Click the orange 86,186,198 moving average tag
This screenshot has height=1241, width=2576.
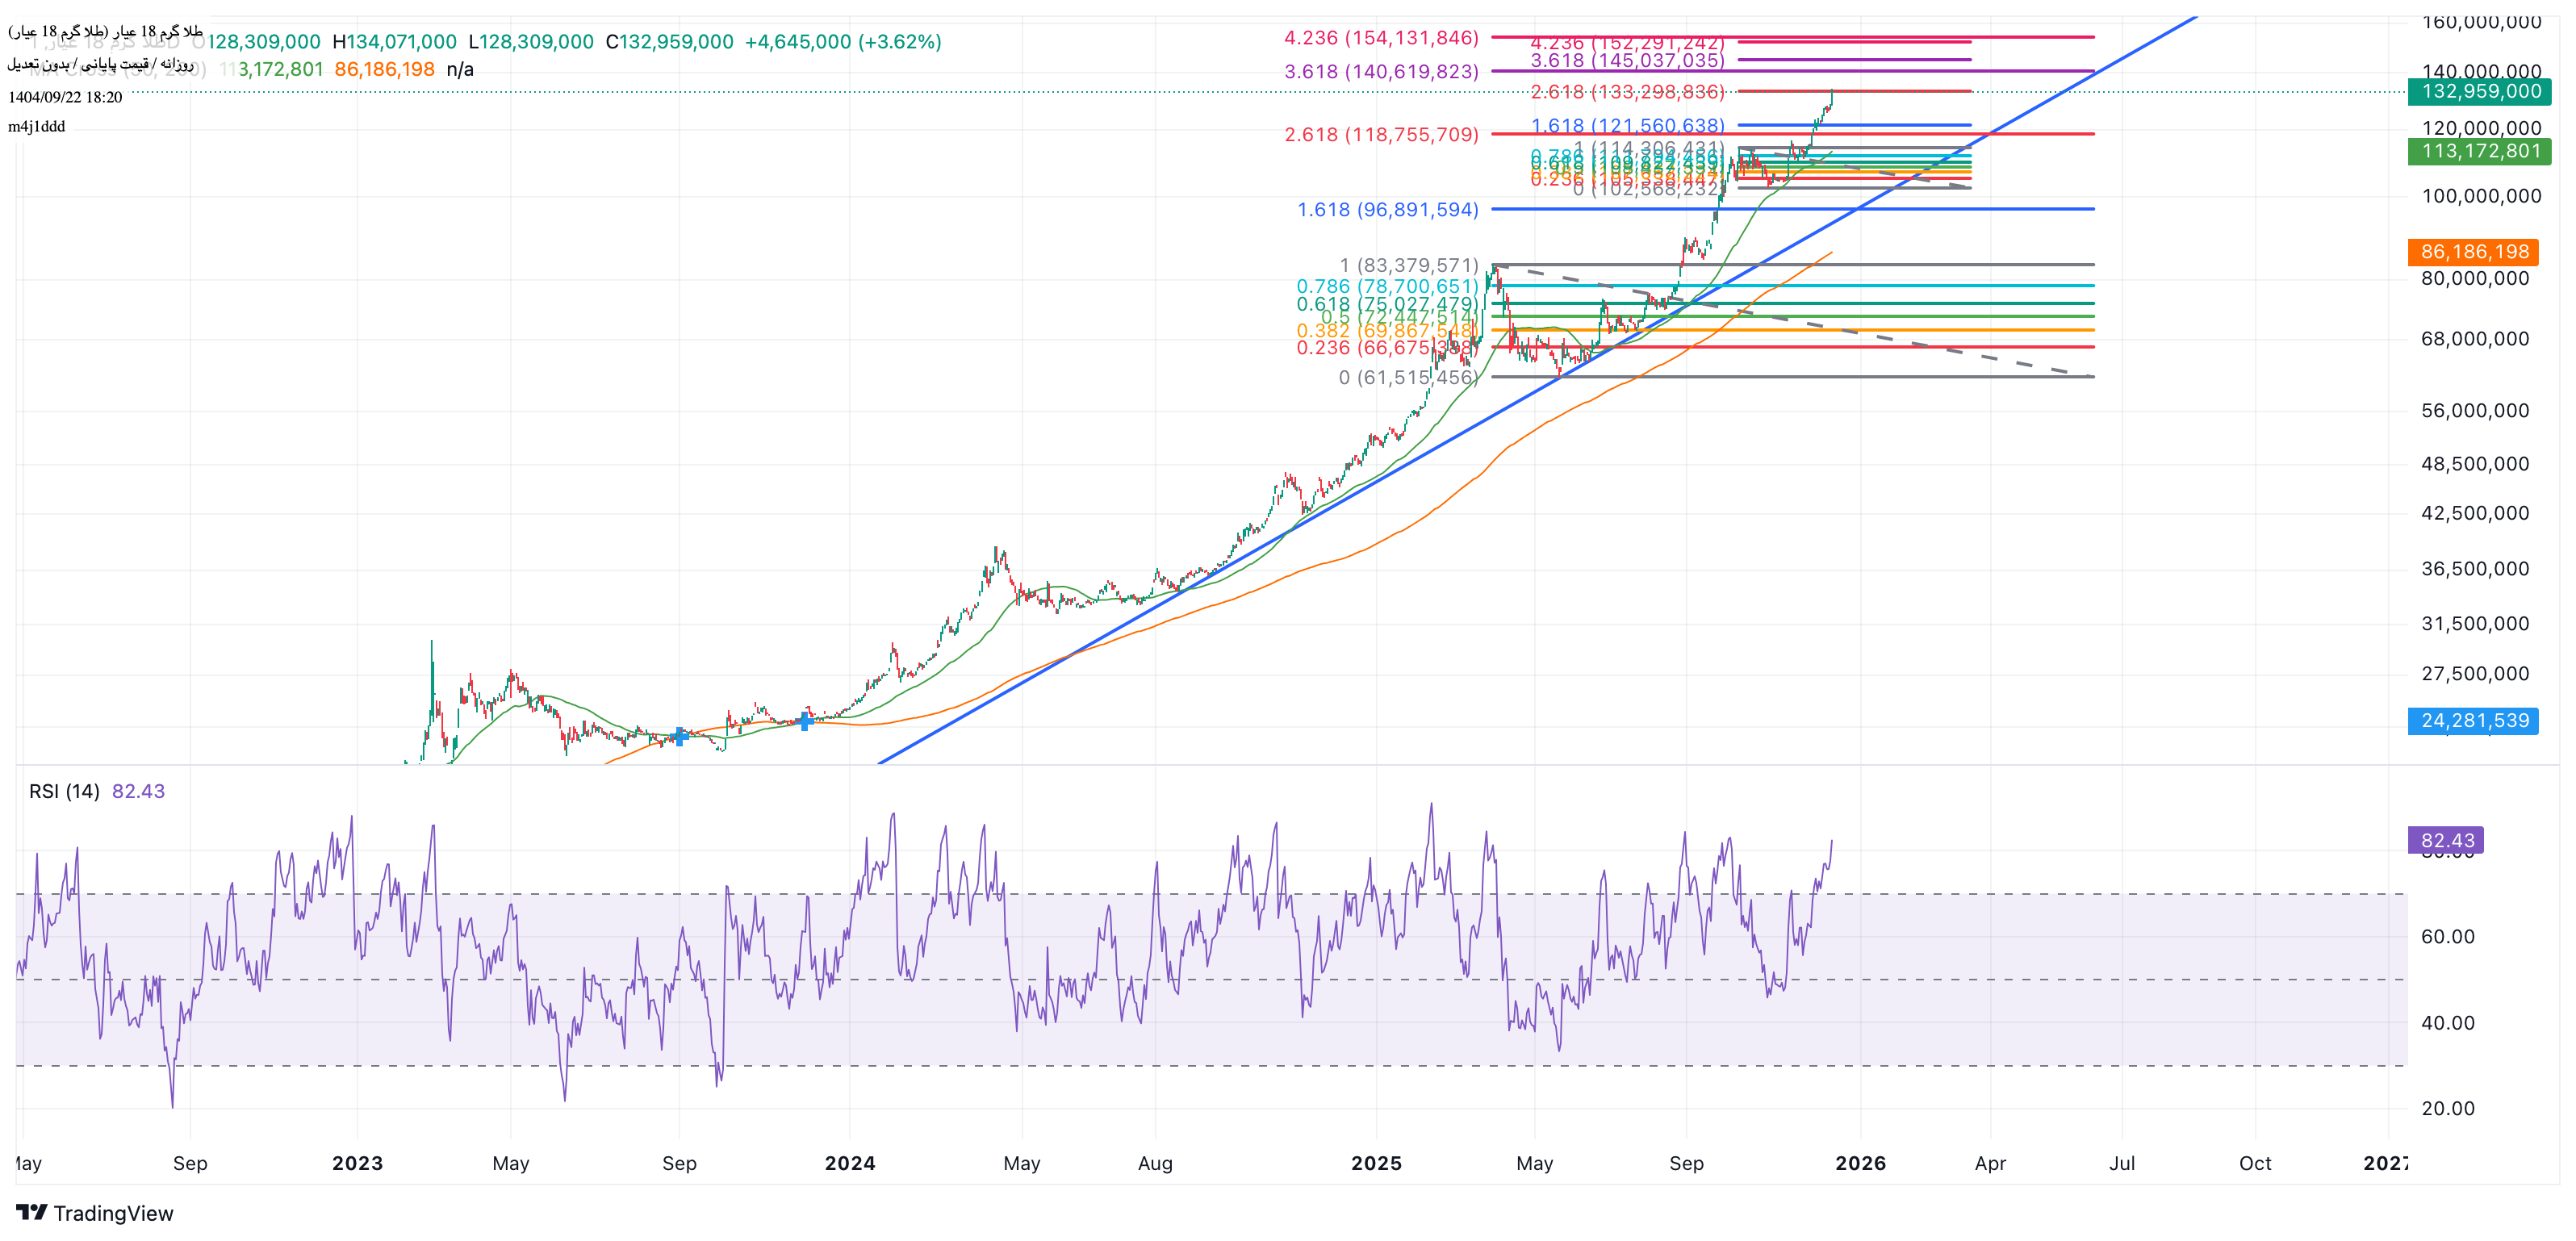click(x=2473, y=252)
